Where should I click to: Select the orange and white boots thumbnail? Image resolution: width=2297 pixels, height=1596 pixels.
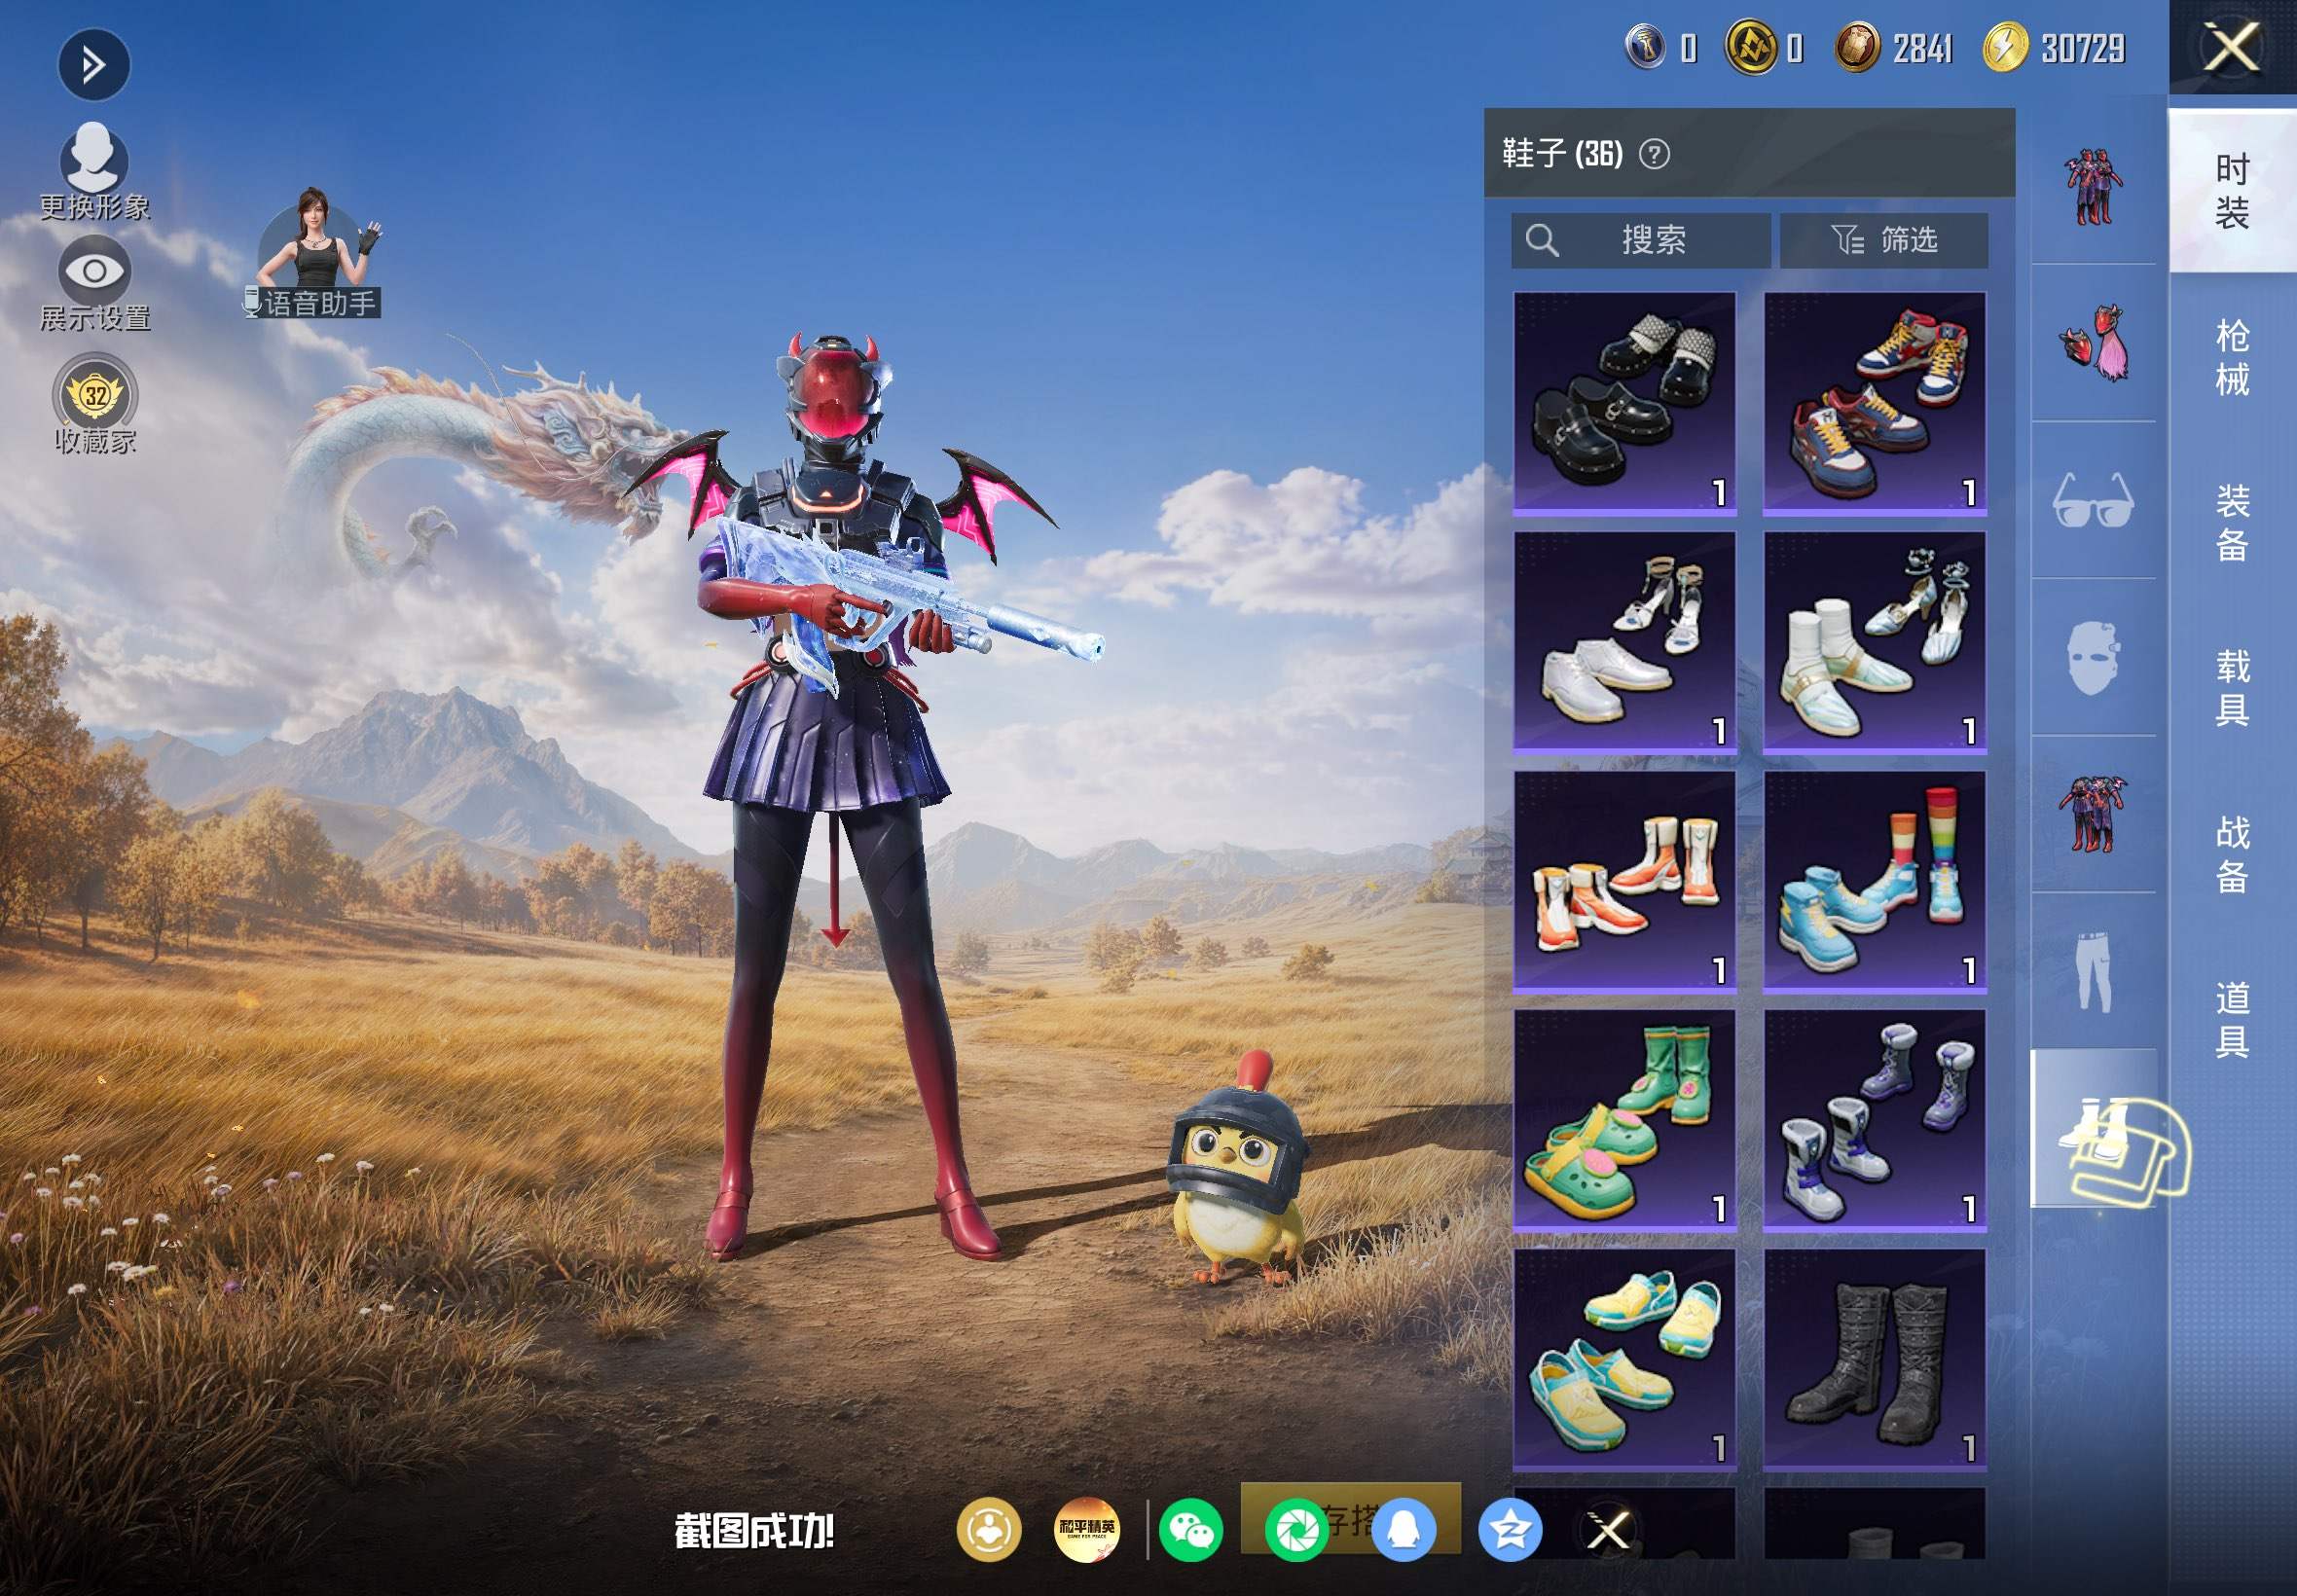tap(1625, 881)
